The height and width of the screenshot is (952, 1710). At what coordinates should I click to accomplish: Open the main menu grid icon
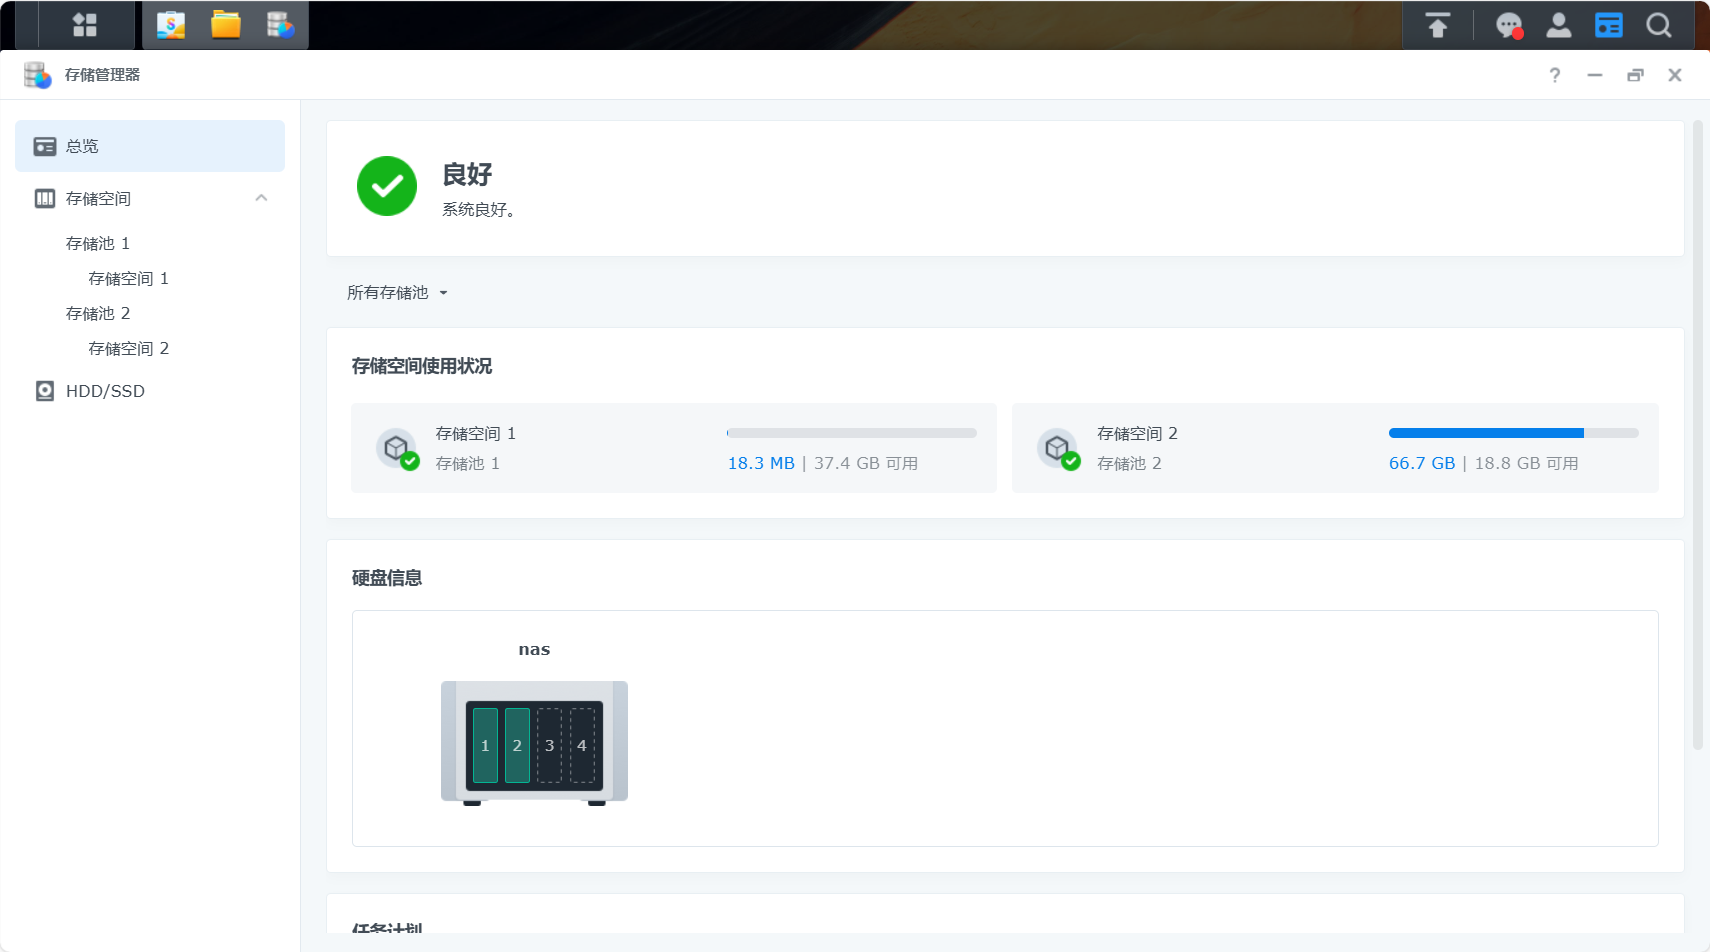(85, 25)
